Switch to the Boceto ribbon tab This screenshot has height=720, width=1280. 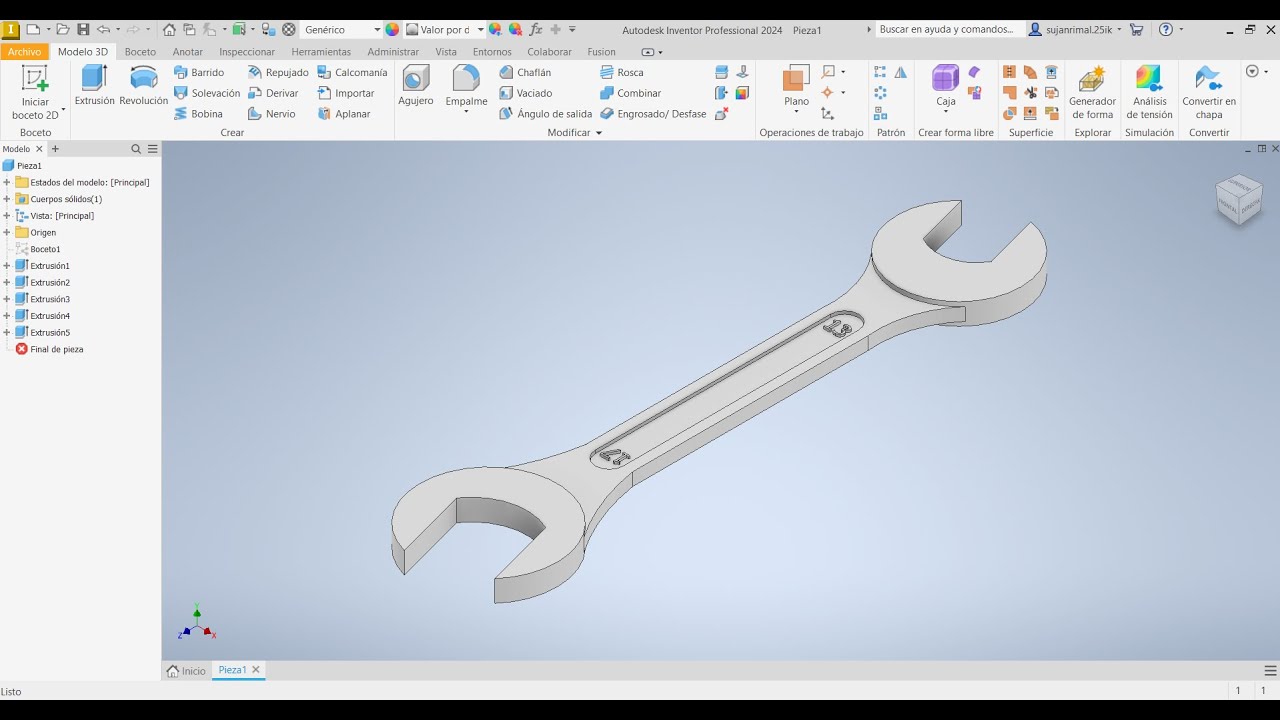pyautogui.click(x=140, y=52)
